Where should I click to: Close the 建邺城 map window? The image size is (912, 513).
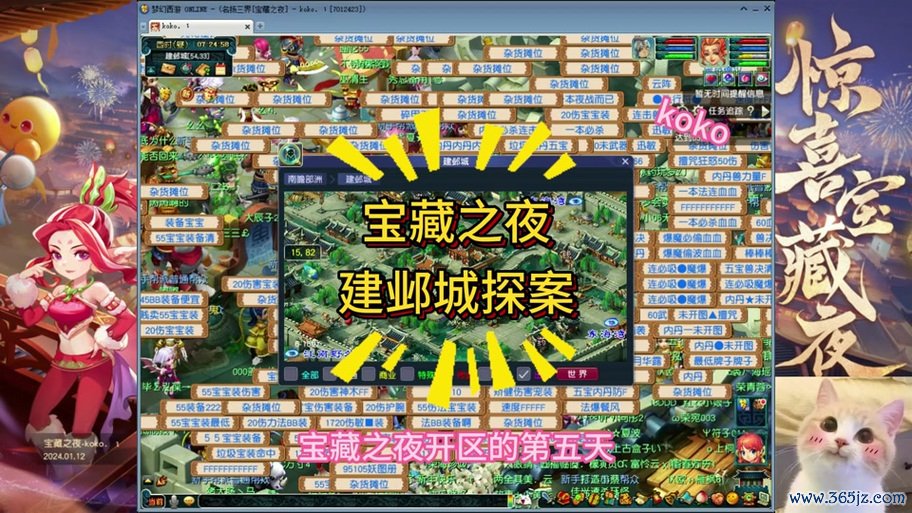tap(625, 162)
